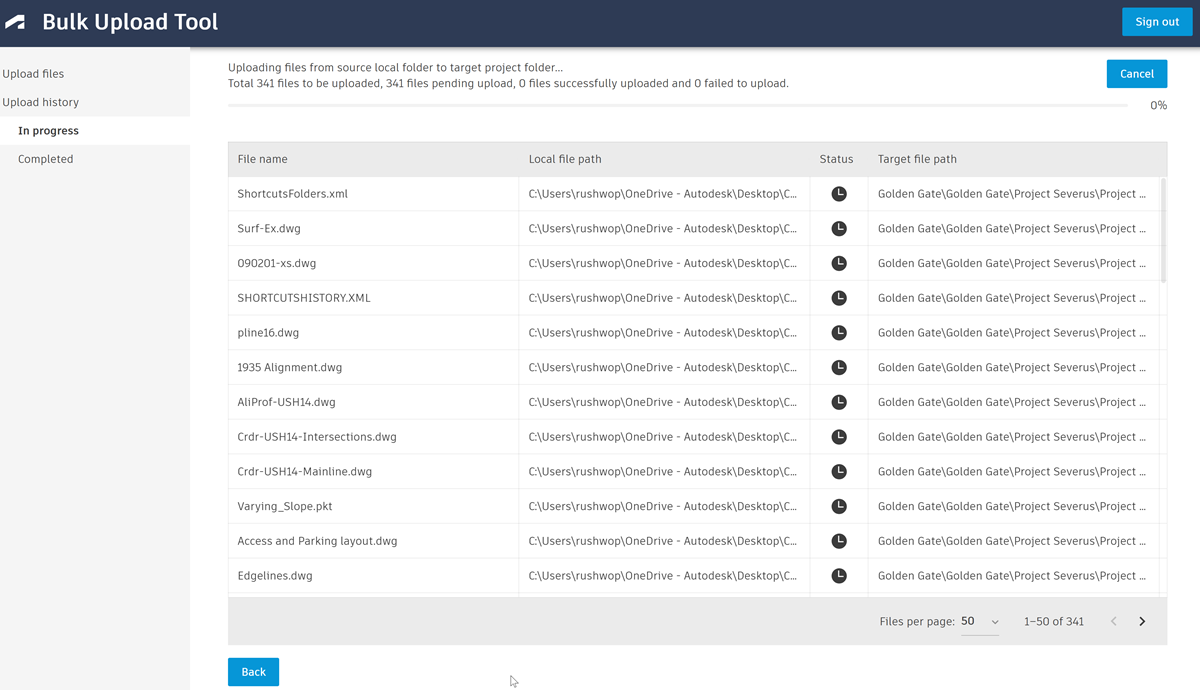The image size is (1200, 690).
Task: Switch to In progress view
Action: (x=48, y=131)
